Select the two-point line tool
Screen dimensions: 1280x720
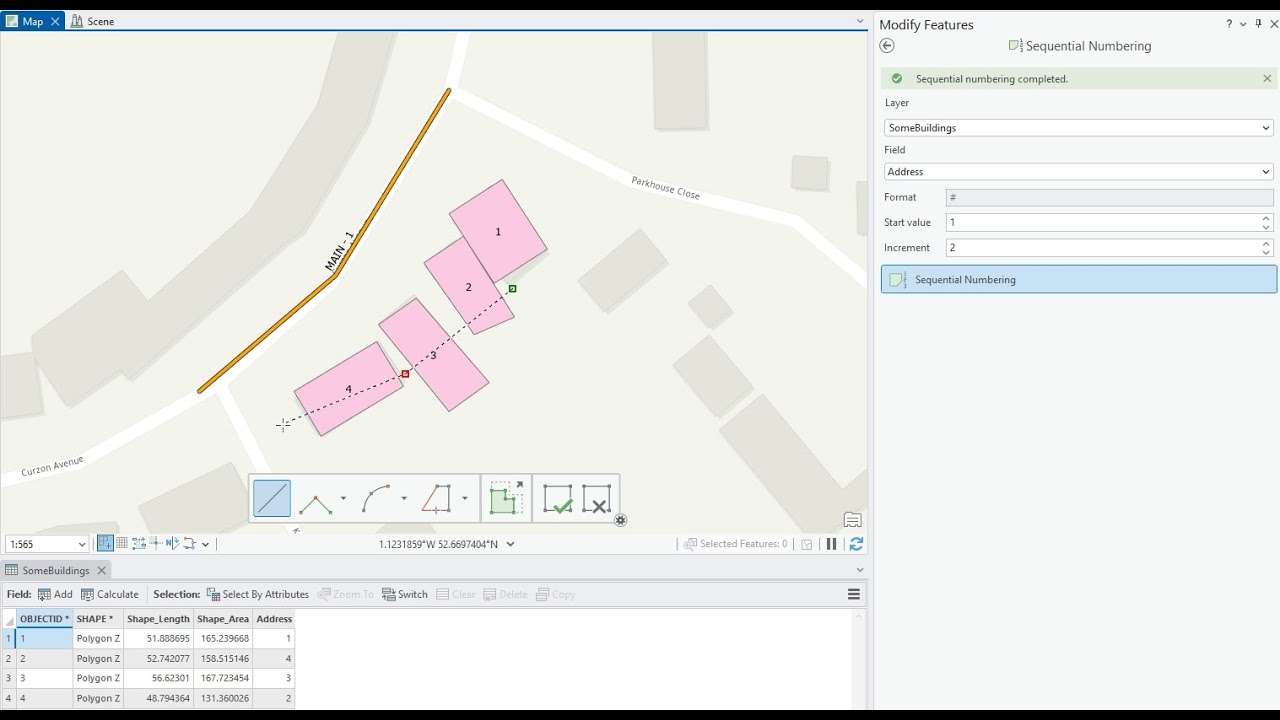(x=316, y=498)
